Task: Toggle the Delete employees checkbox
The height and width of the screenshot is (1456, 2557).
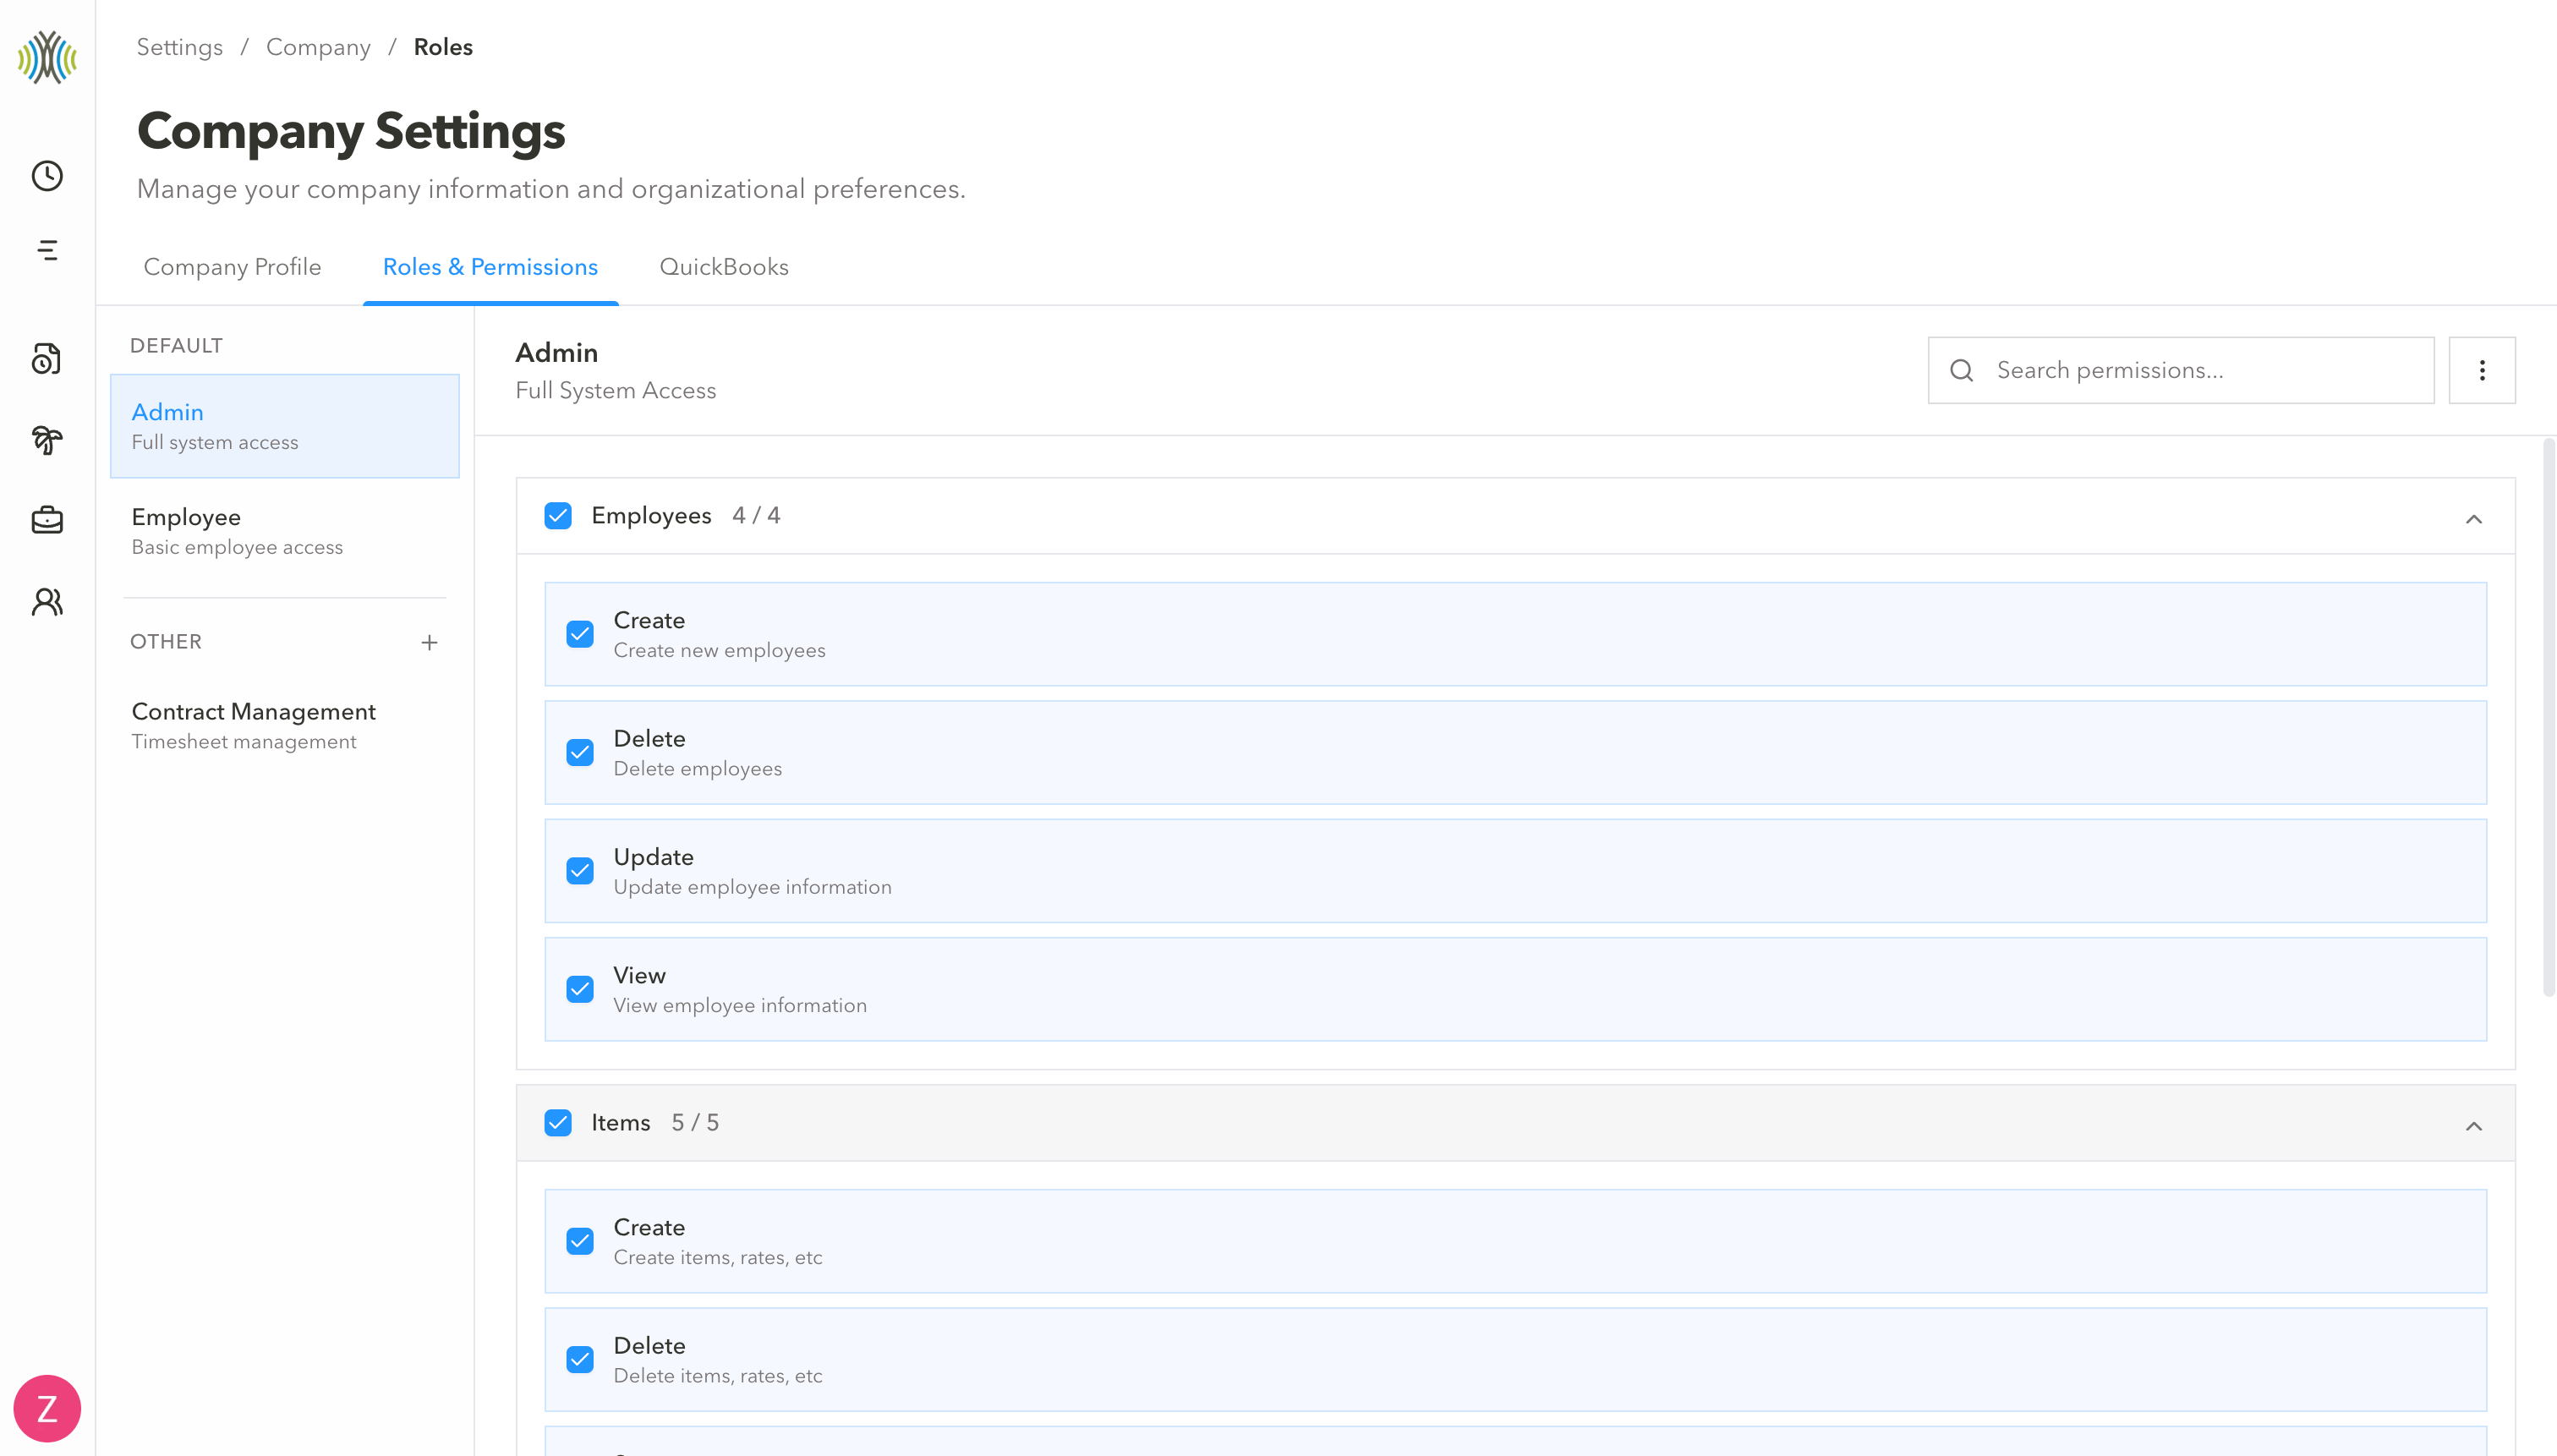Action: point(580,753)
